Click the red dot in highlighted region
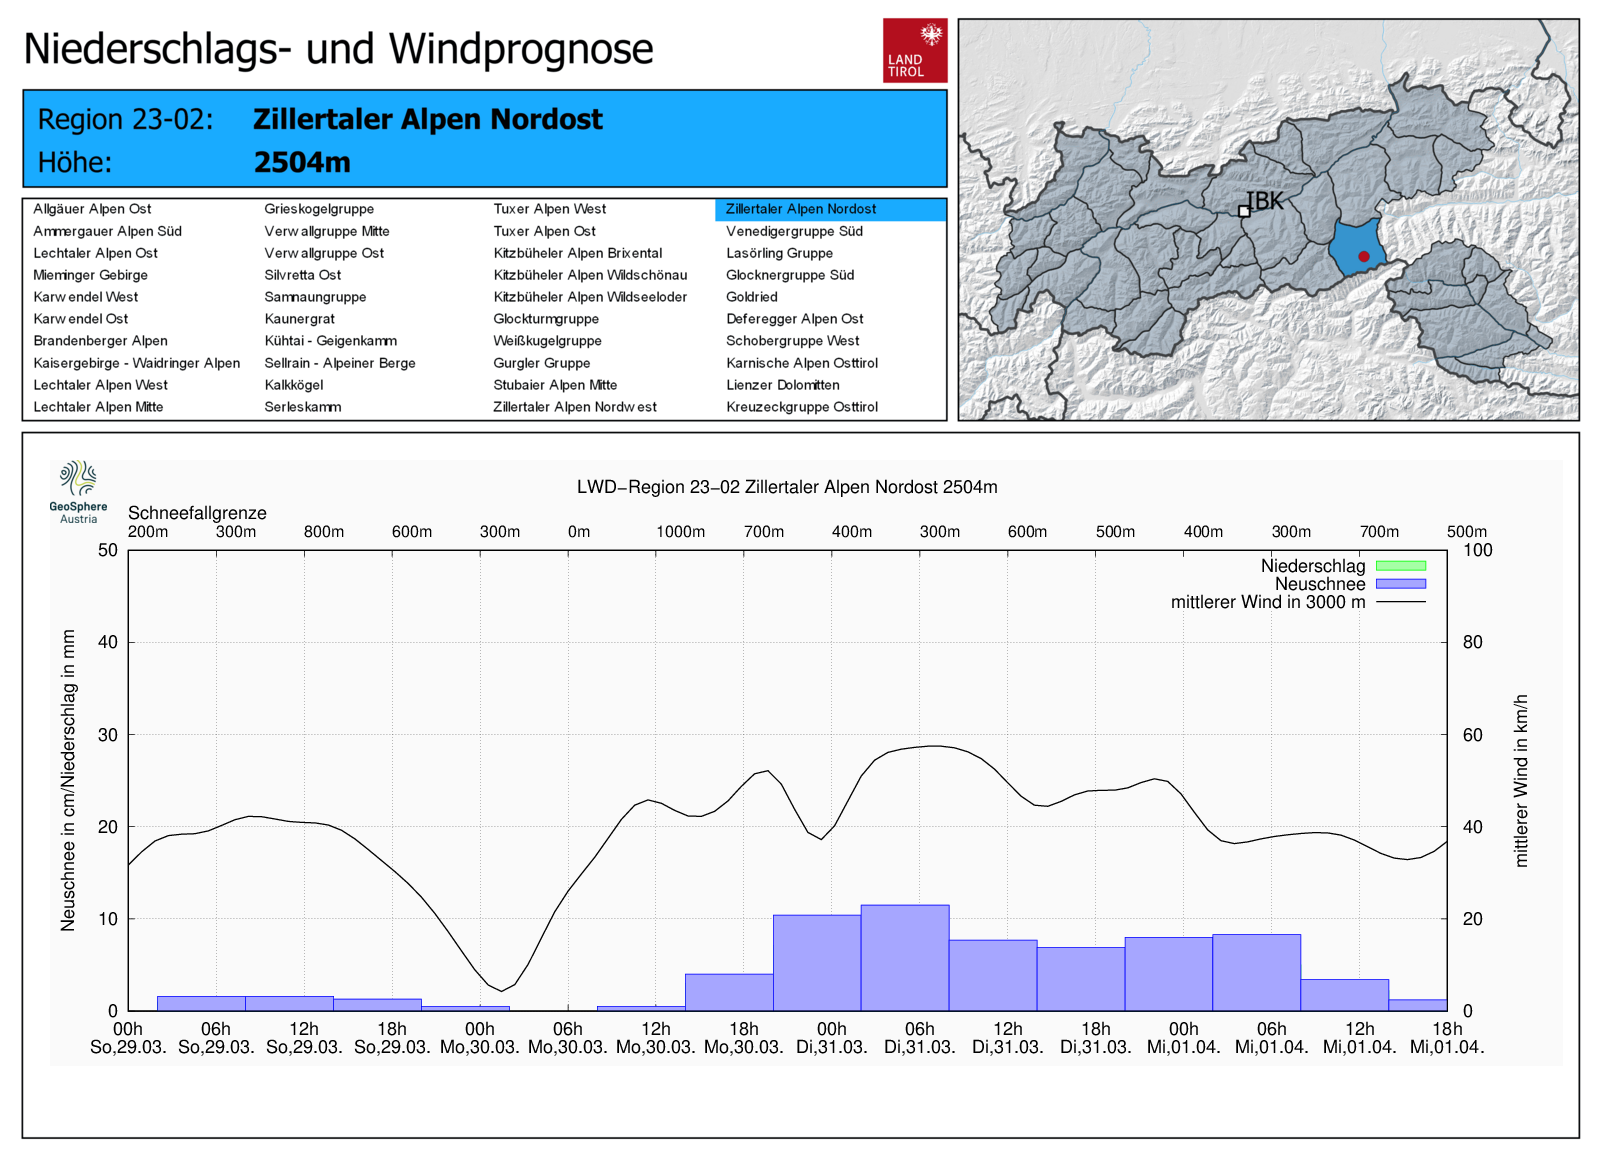 click(x=1363, y=257)
